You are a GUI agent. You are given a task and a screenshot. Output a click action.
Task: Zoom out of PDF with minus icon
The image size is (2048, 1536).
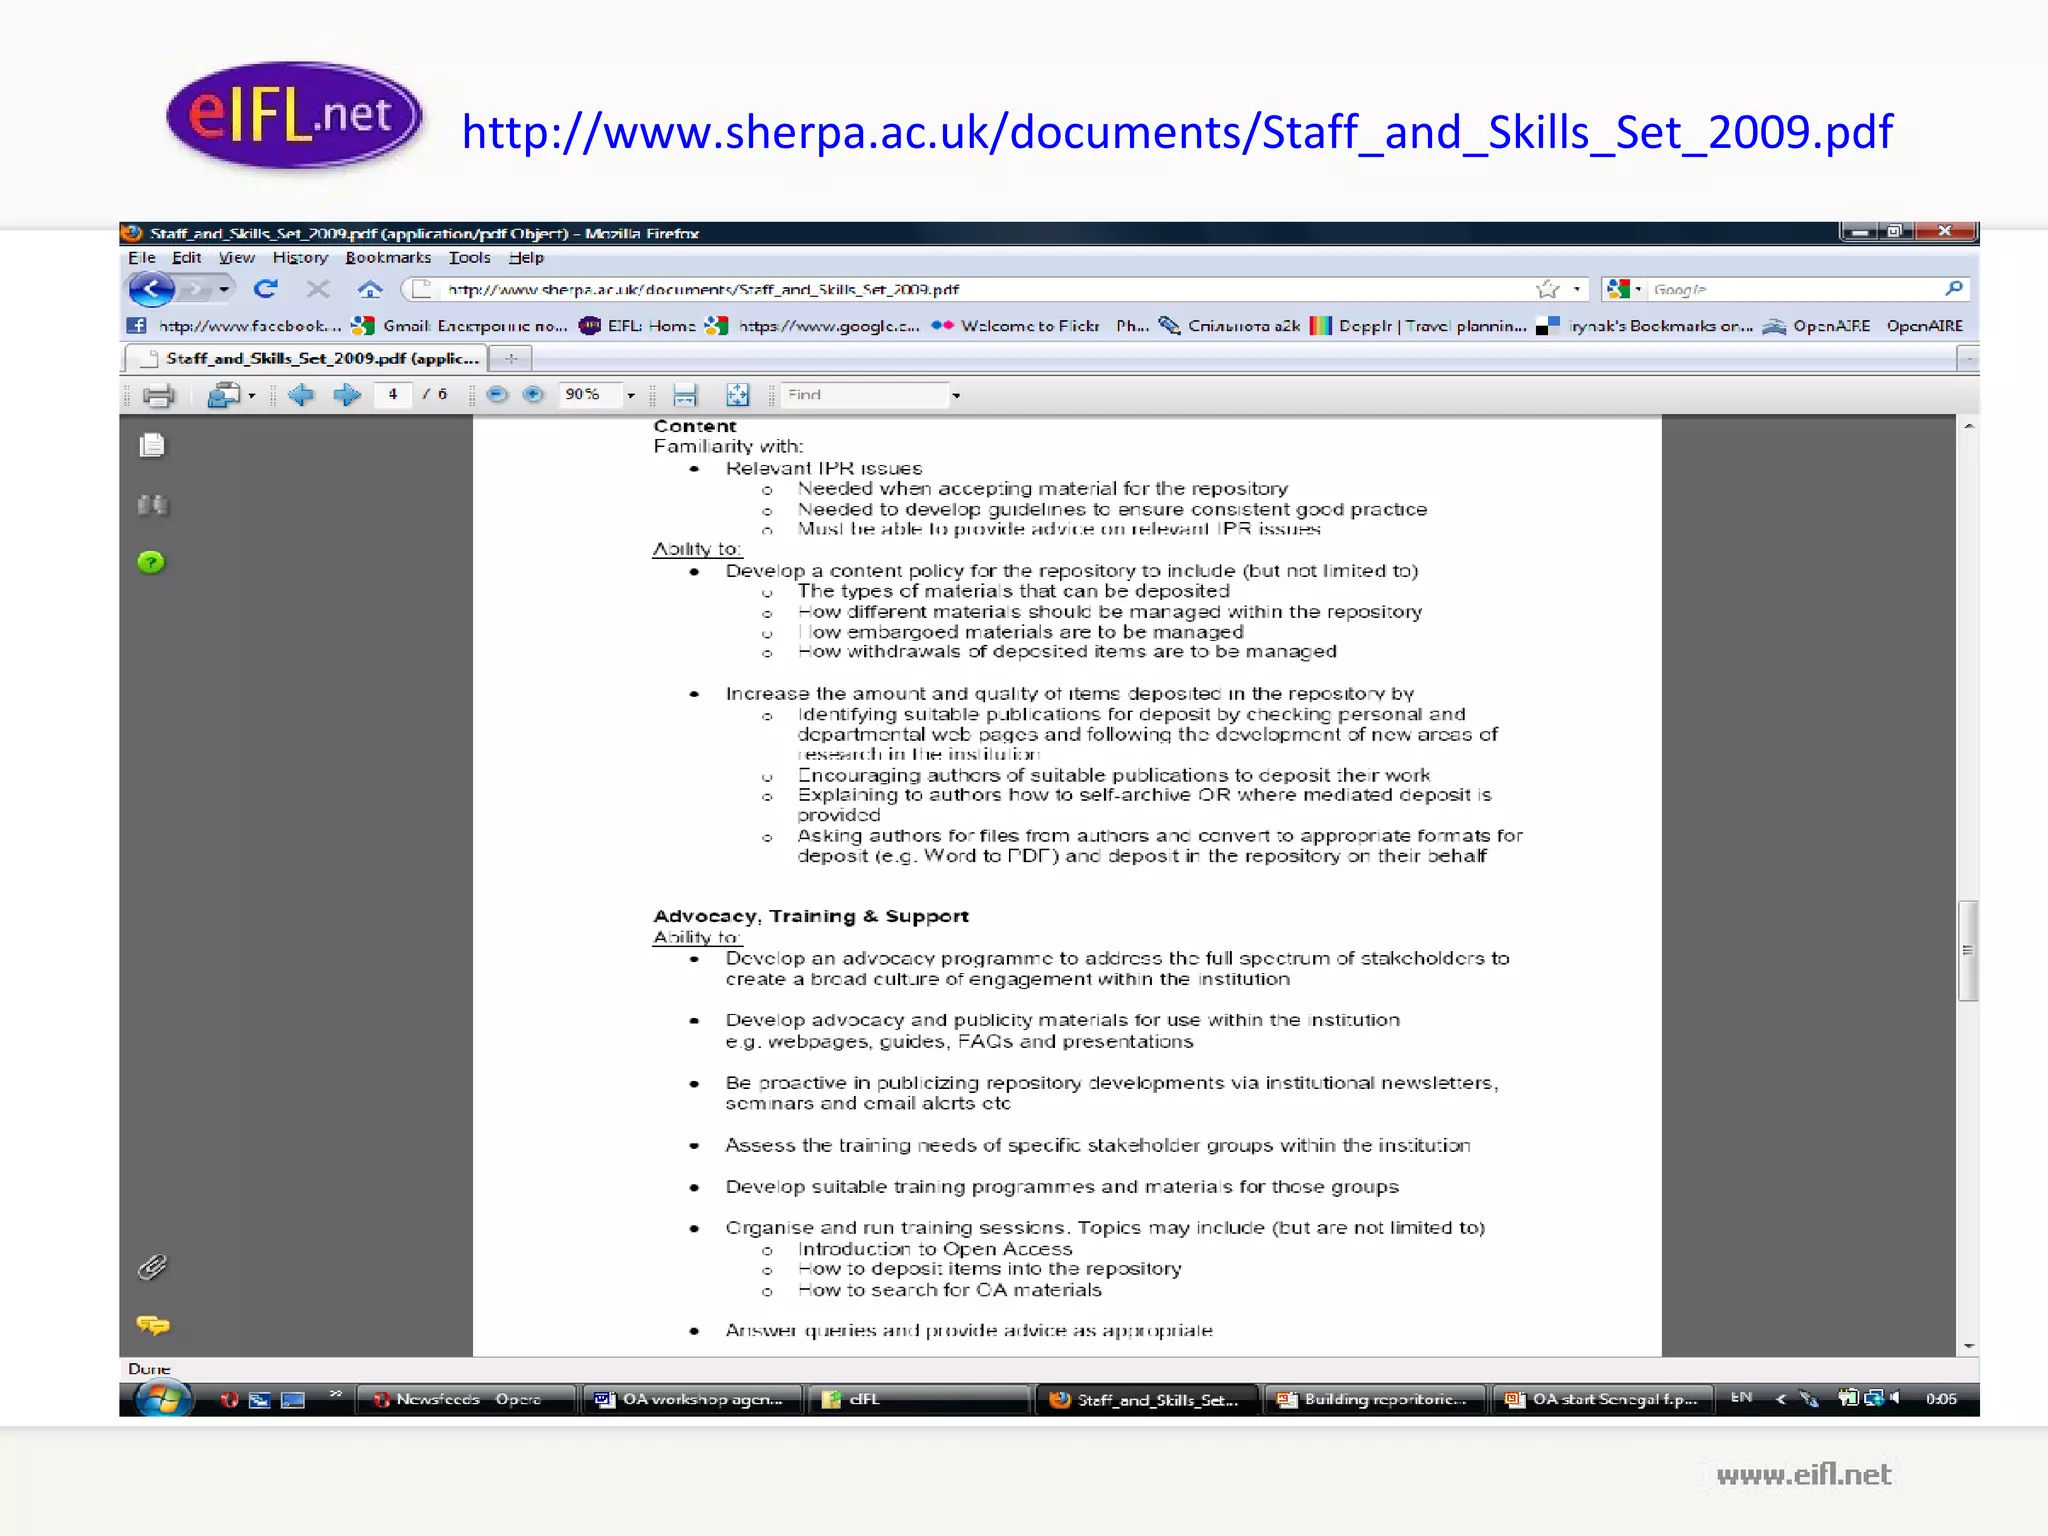point(497,395)
